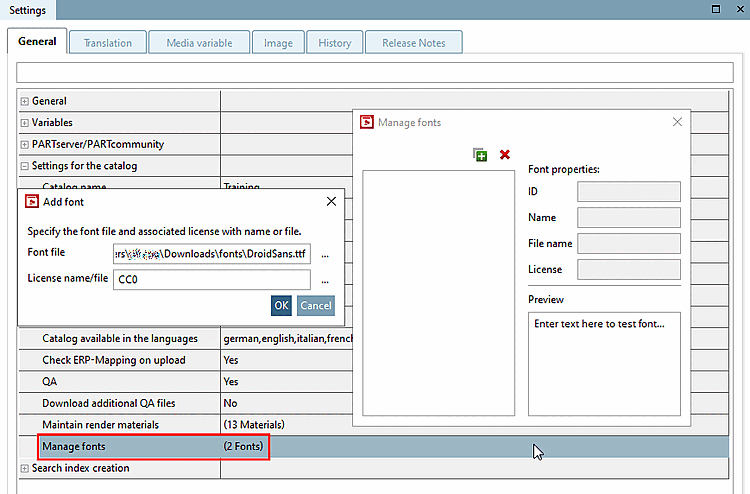Close the Add font dialog
750x494 pixels.
tap(331, 202)
